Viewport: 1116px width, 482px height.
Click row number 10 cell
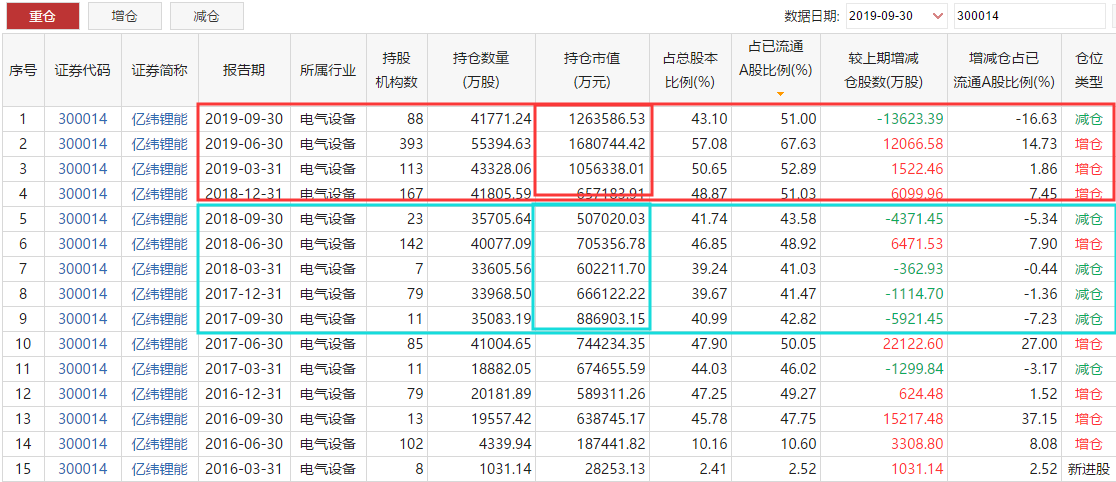coord(23,345)
